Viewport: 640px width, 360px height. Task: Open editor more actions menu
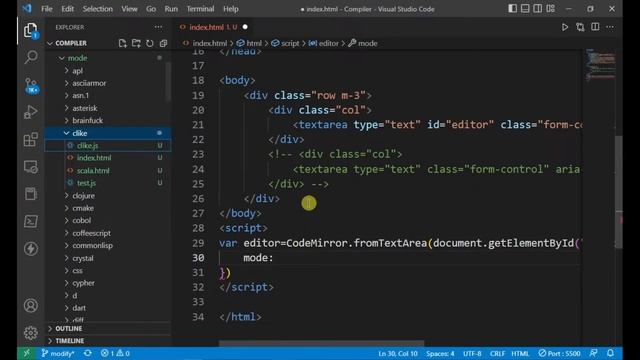(x=610, y=27)
